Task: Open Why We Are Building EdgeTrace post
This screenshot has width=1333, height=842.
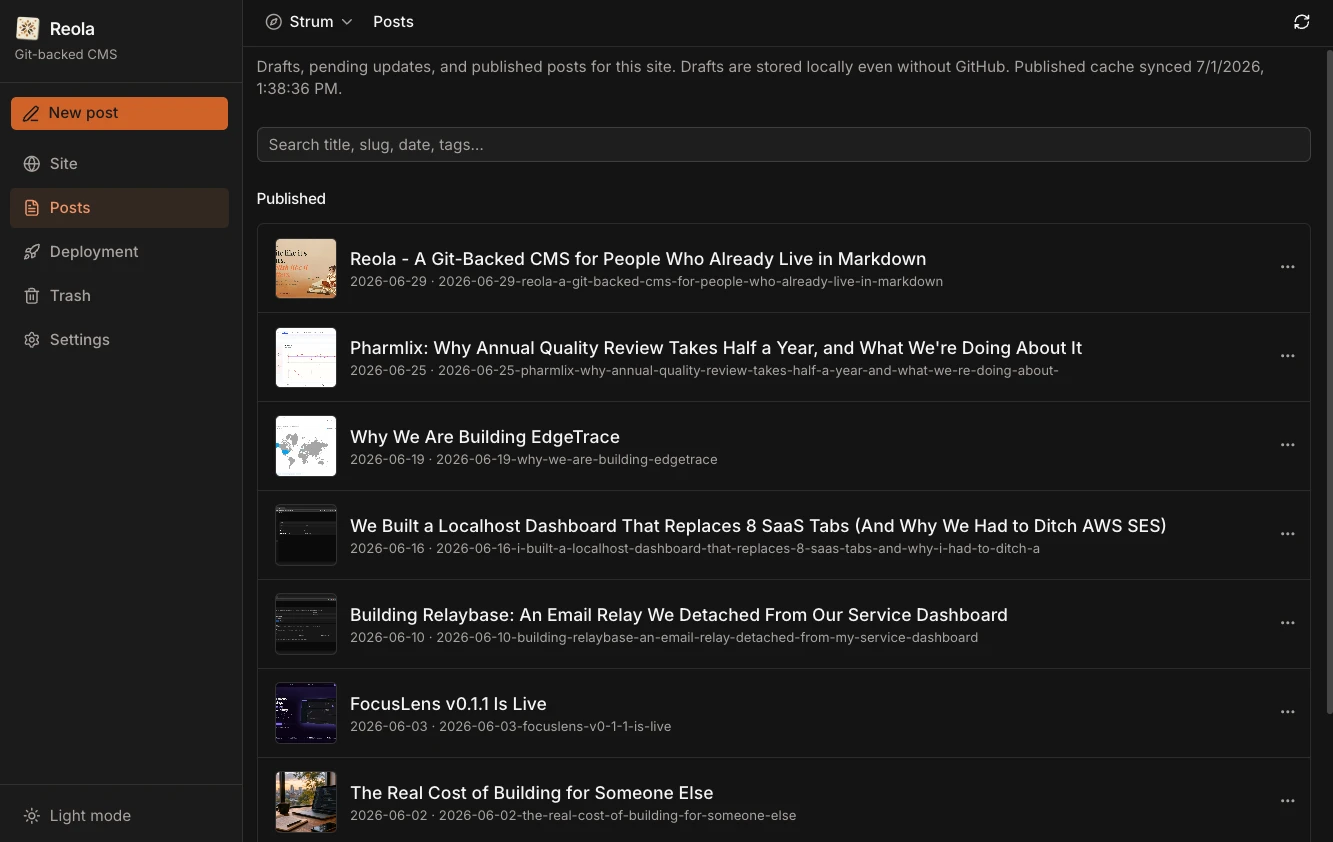Action: point(485,437)
